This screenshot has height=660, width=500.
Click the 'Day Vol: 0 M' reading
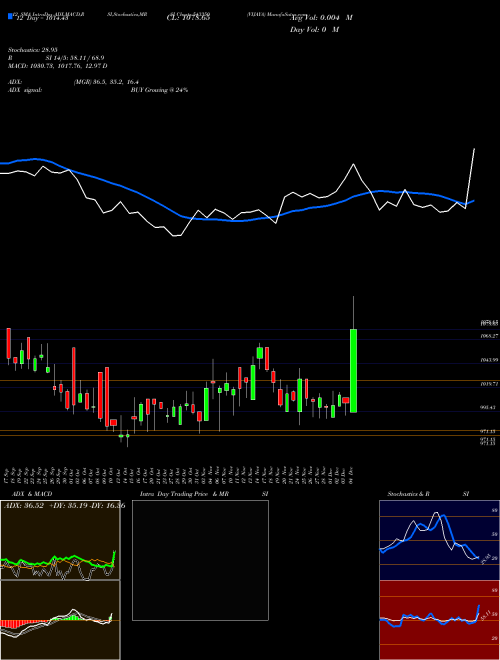314,30
